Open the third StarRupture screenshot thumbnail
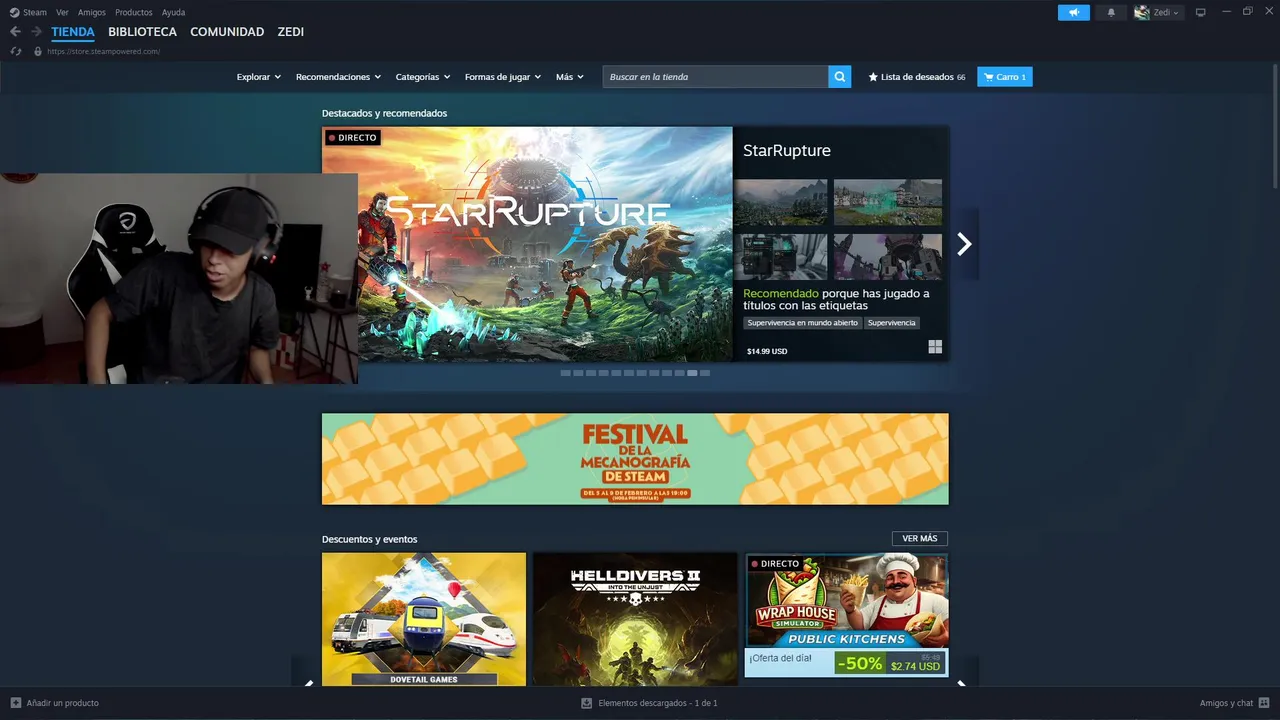The height and width of the screenshot is (720, 1280). click(781, 257)
